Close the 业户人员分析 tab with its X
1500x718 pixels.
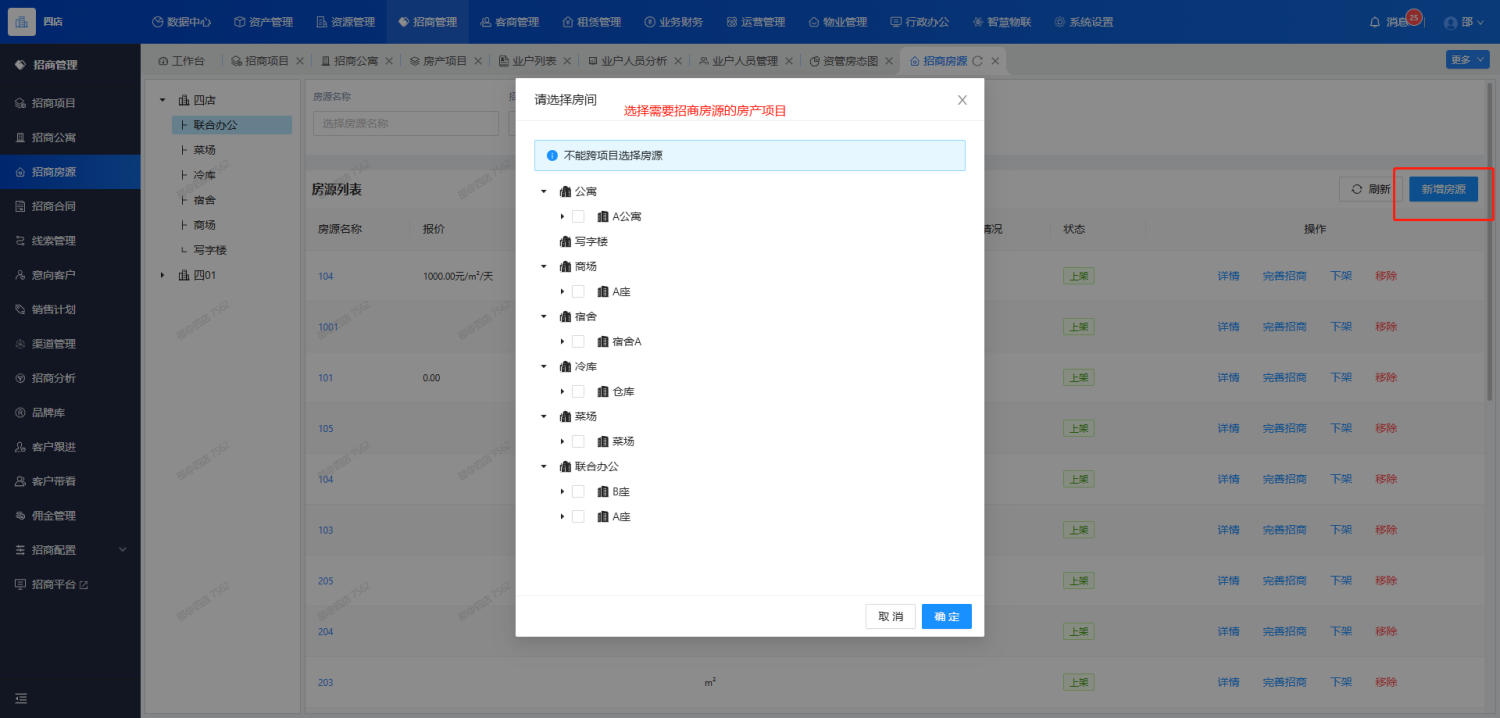(677, 61)
